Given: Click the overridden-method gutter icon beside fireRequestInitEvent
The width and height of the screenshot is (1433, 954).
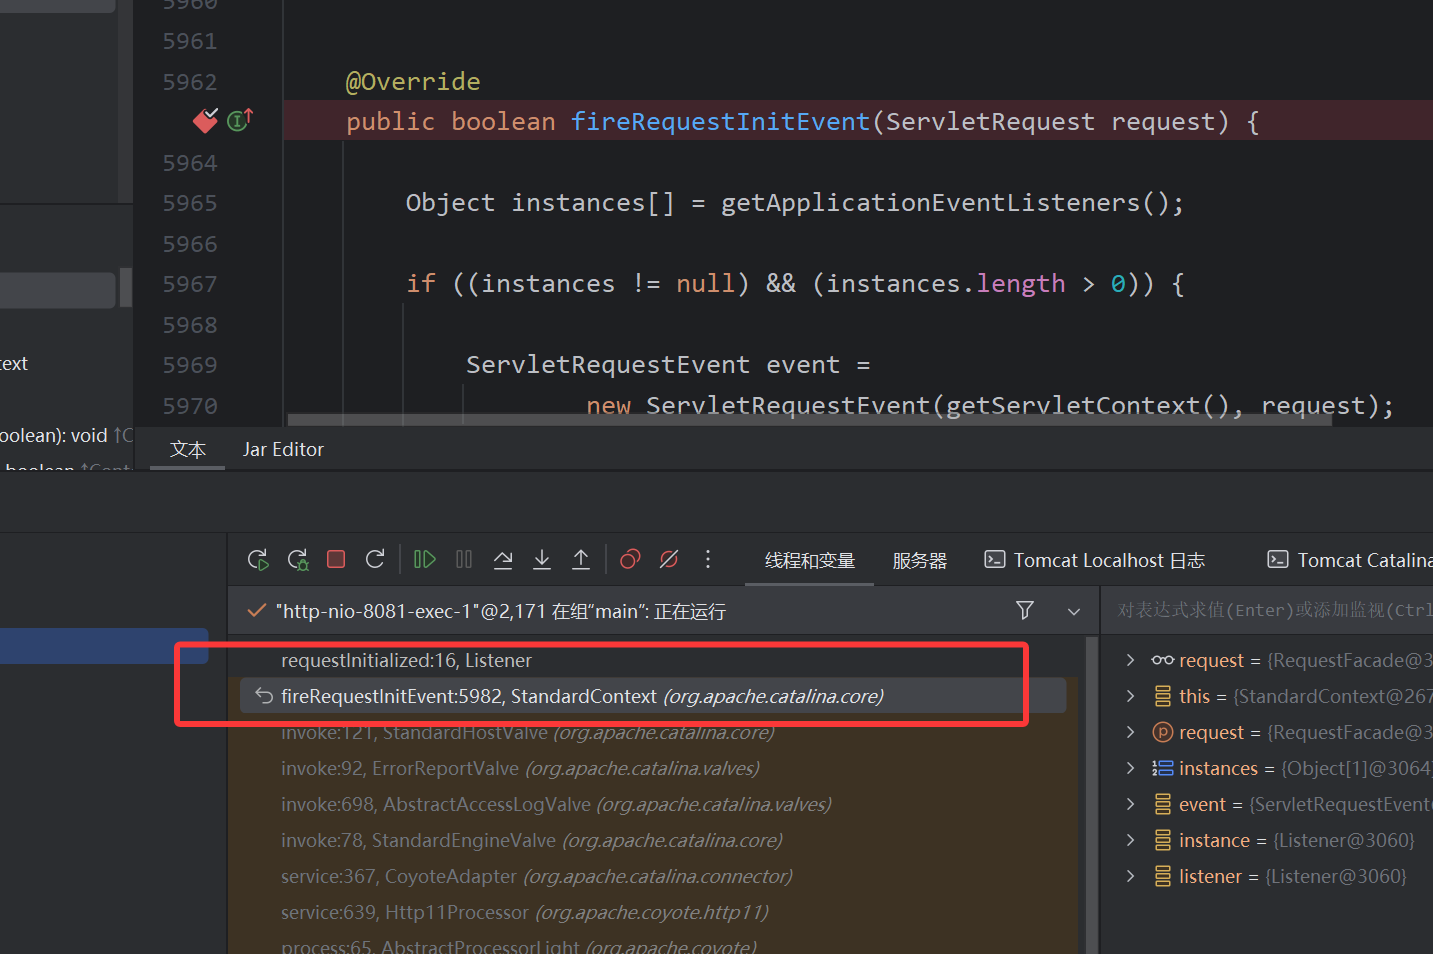Looking at the screenshot, I should [x=240, y=121].
